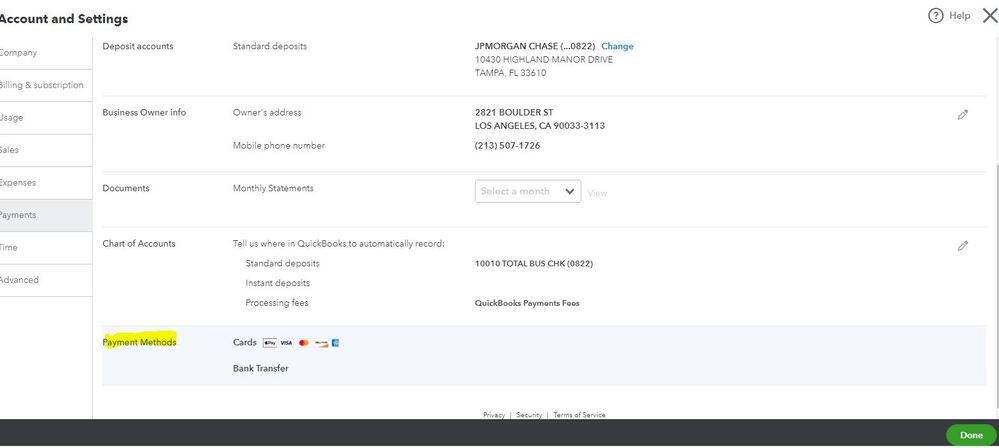Click the Cards payment method label
The width and height of the screenshot is (999, 448).
click(x=245, y=342)
